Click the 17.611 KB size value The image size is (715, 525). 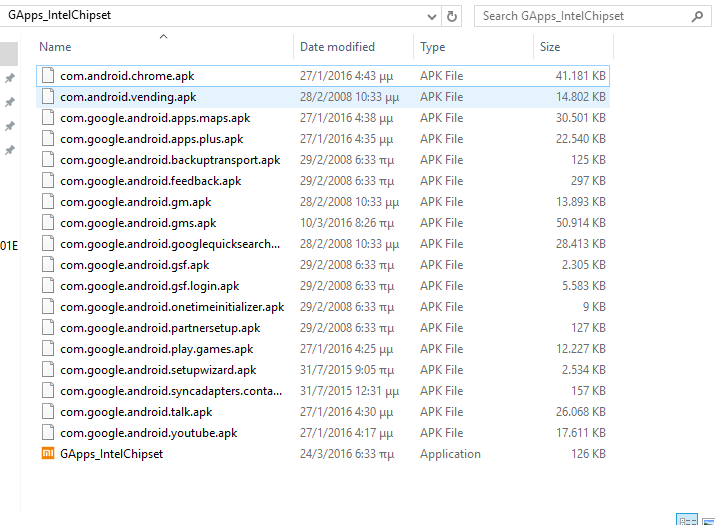click(x=580, y=432)
